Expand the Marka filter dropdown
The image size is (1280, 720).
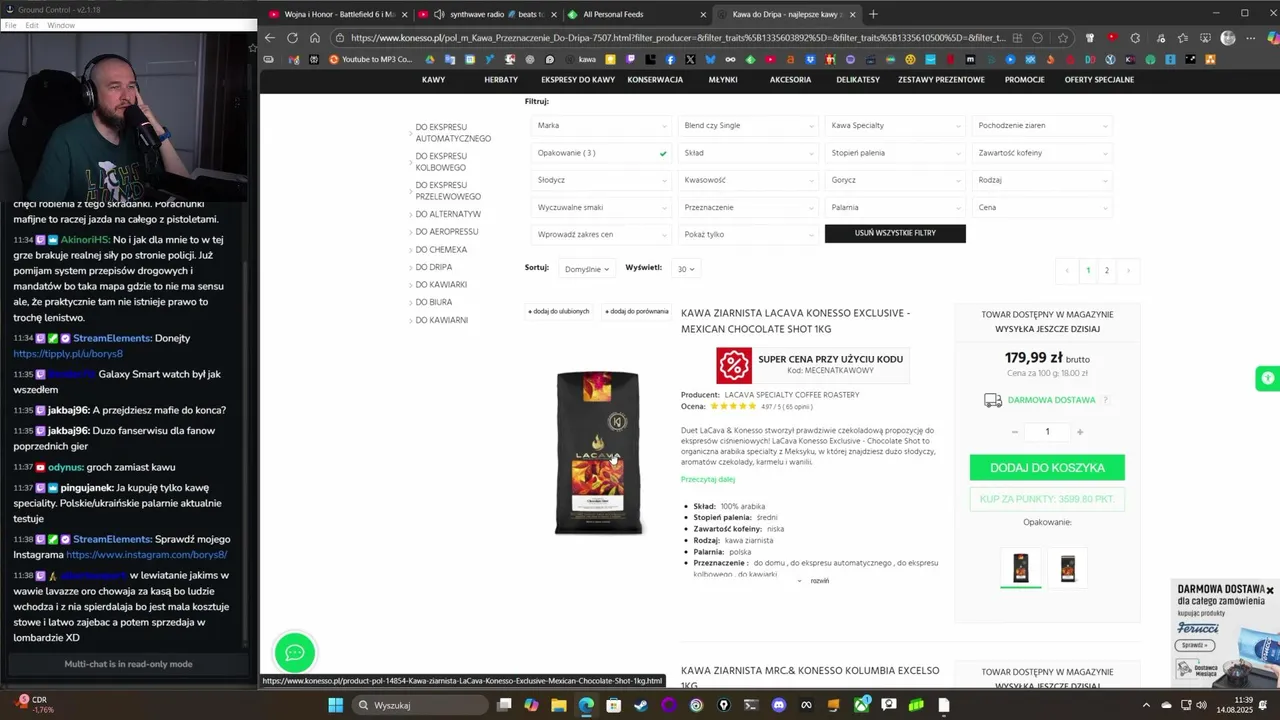coord(602,126)
